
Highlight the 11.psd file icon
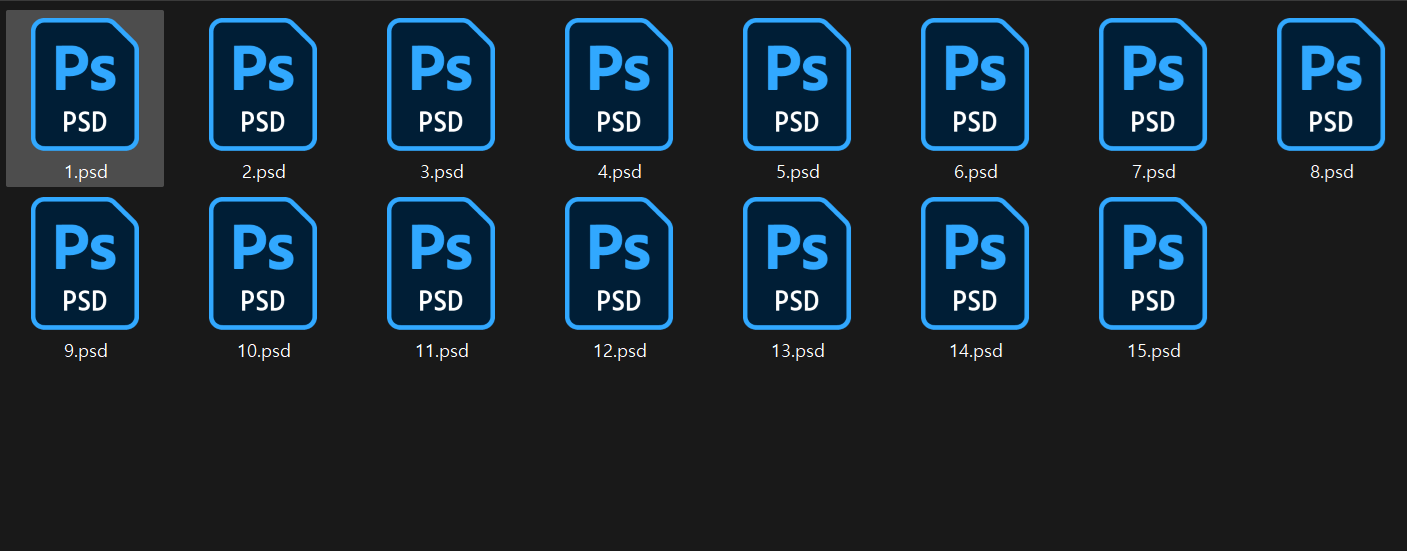point(441,263)
